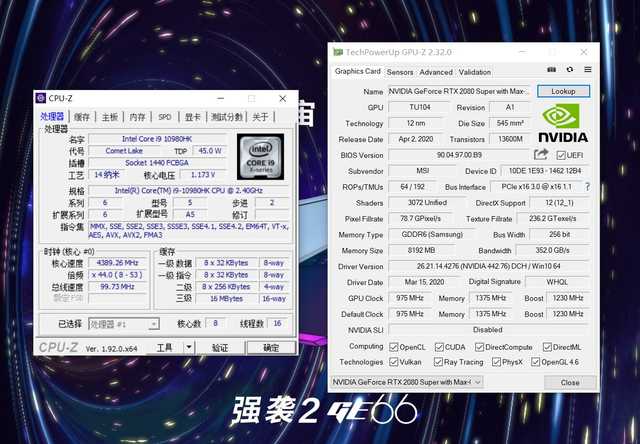
Task: Click the 45.0 W TDP value
Action: coord(209,151)
